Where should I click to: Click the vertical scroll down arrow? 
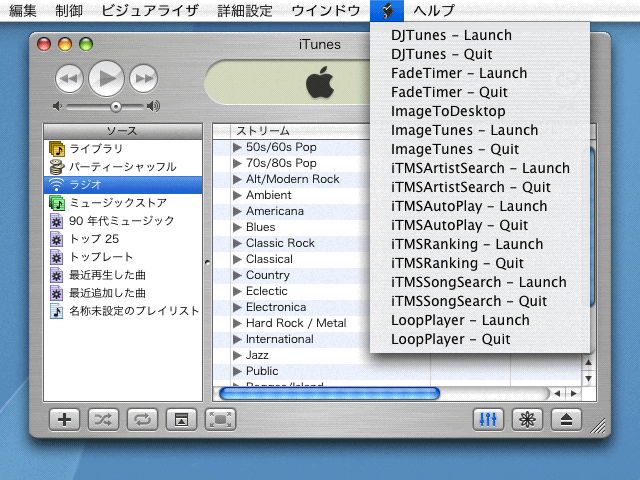coord(589,379)
